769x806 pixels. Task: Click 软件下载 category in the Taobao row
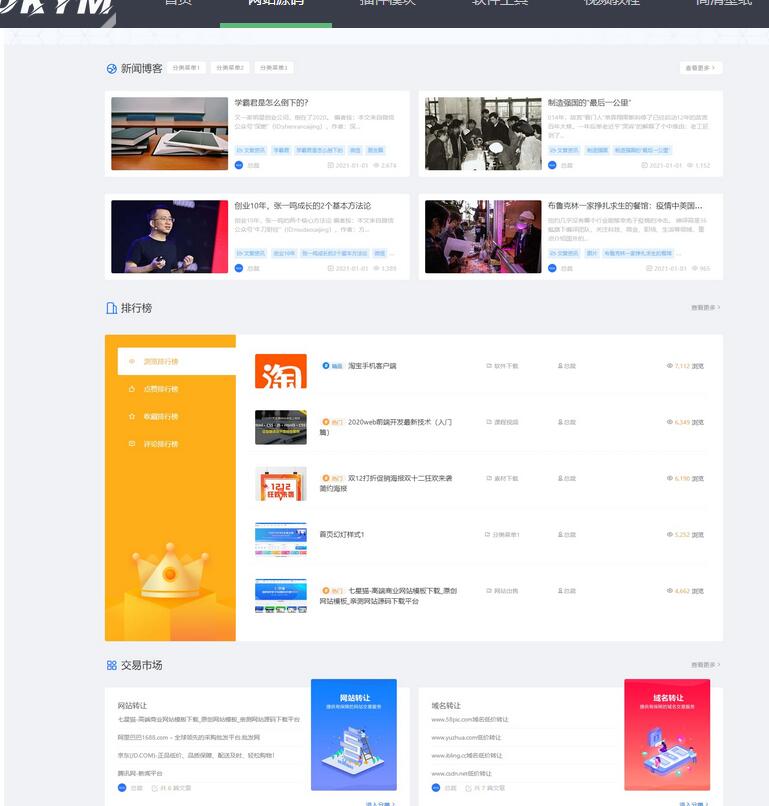coord(502,366)
